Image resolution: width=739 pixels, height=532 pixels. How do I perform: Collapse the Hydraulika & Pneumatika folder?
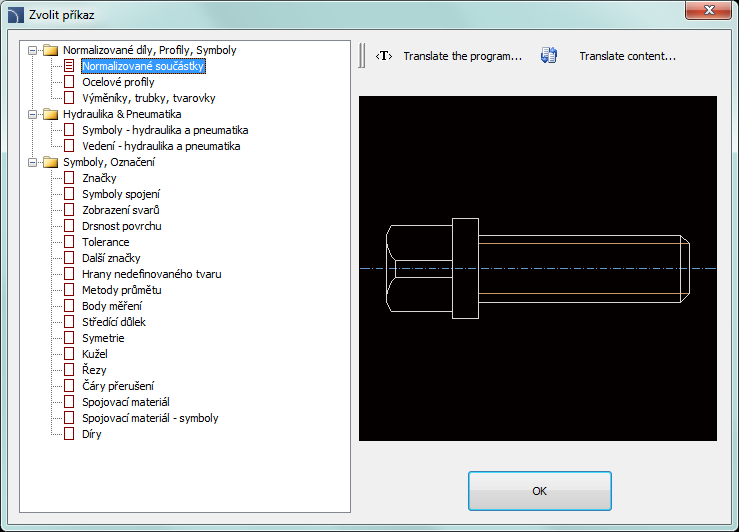[33, 114]
